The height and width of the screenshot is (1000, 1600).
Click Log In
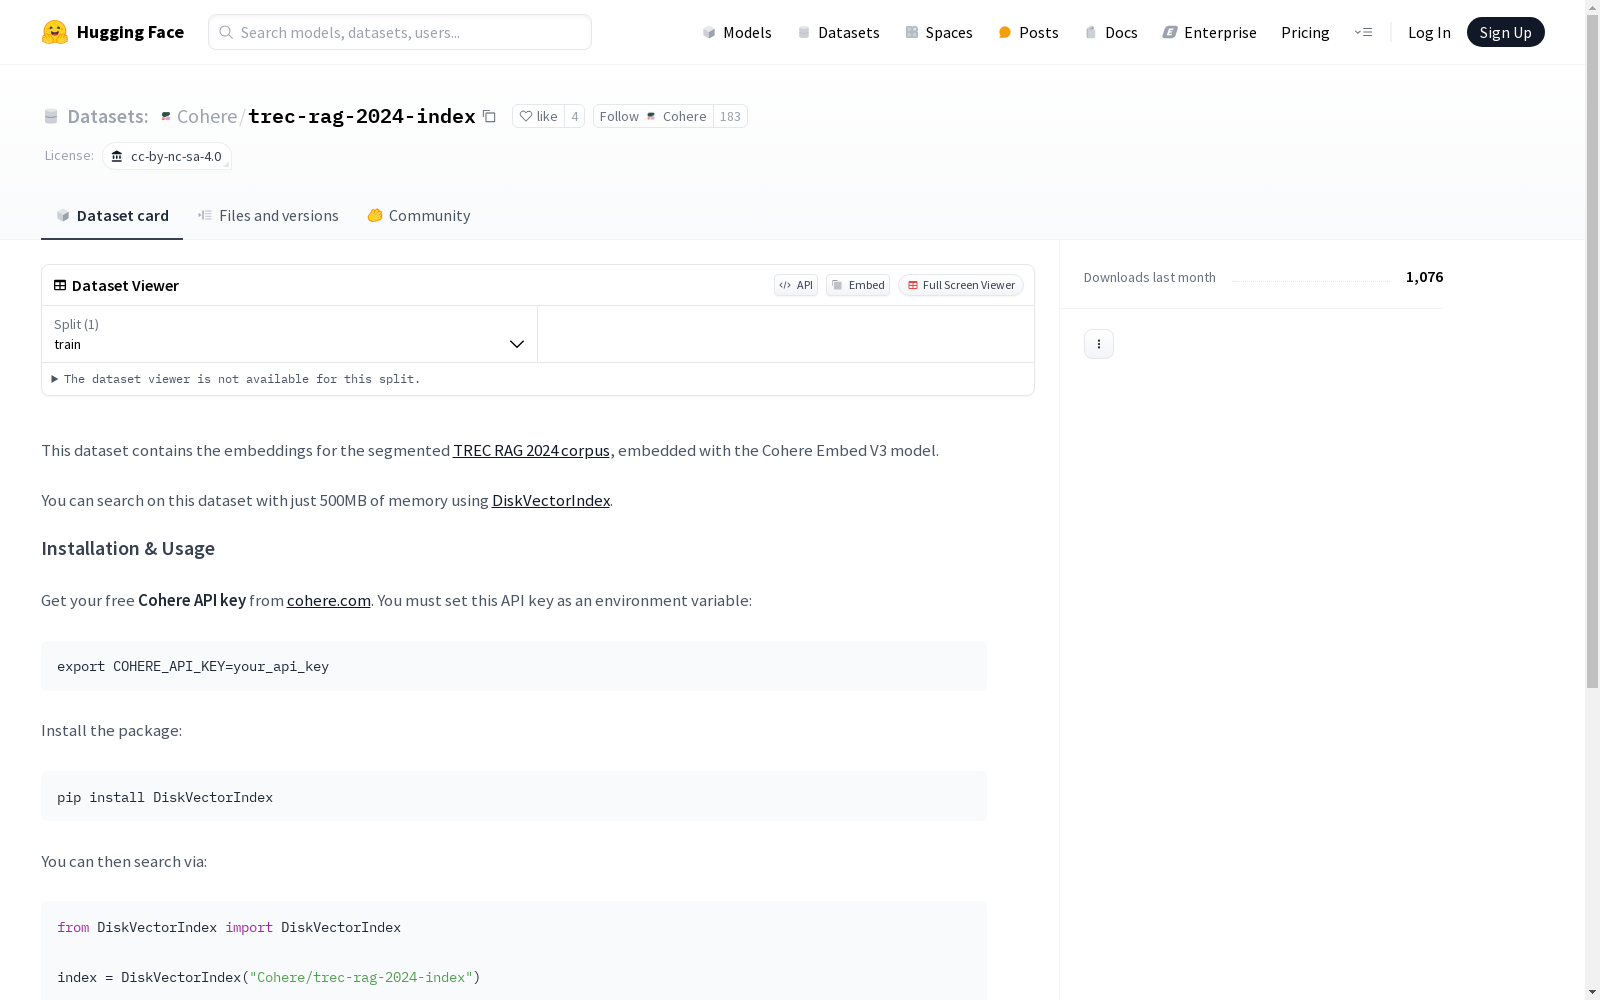click(x=1429, y=32)
